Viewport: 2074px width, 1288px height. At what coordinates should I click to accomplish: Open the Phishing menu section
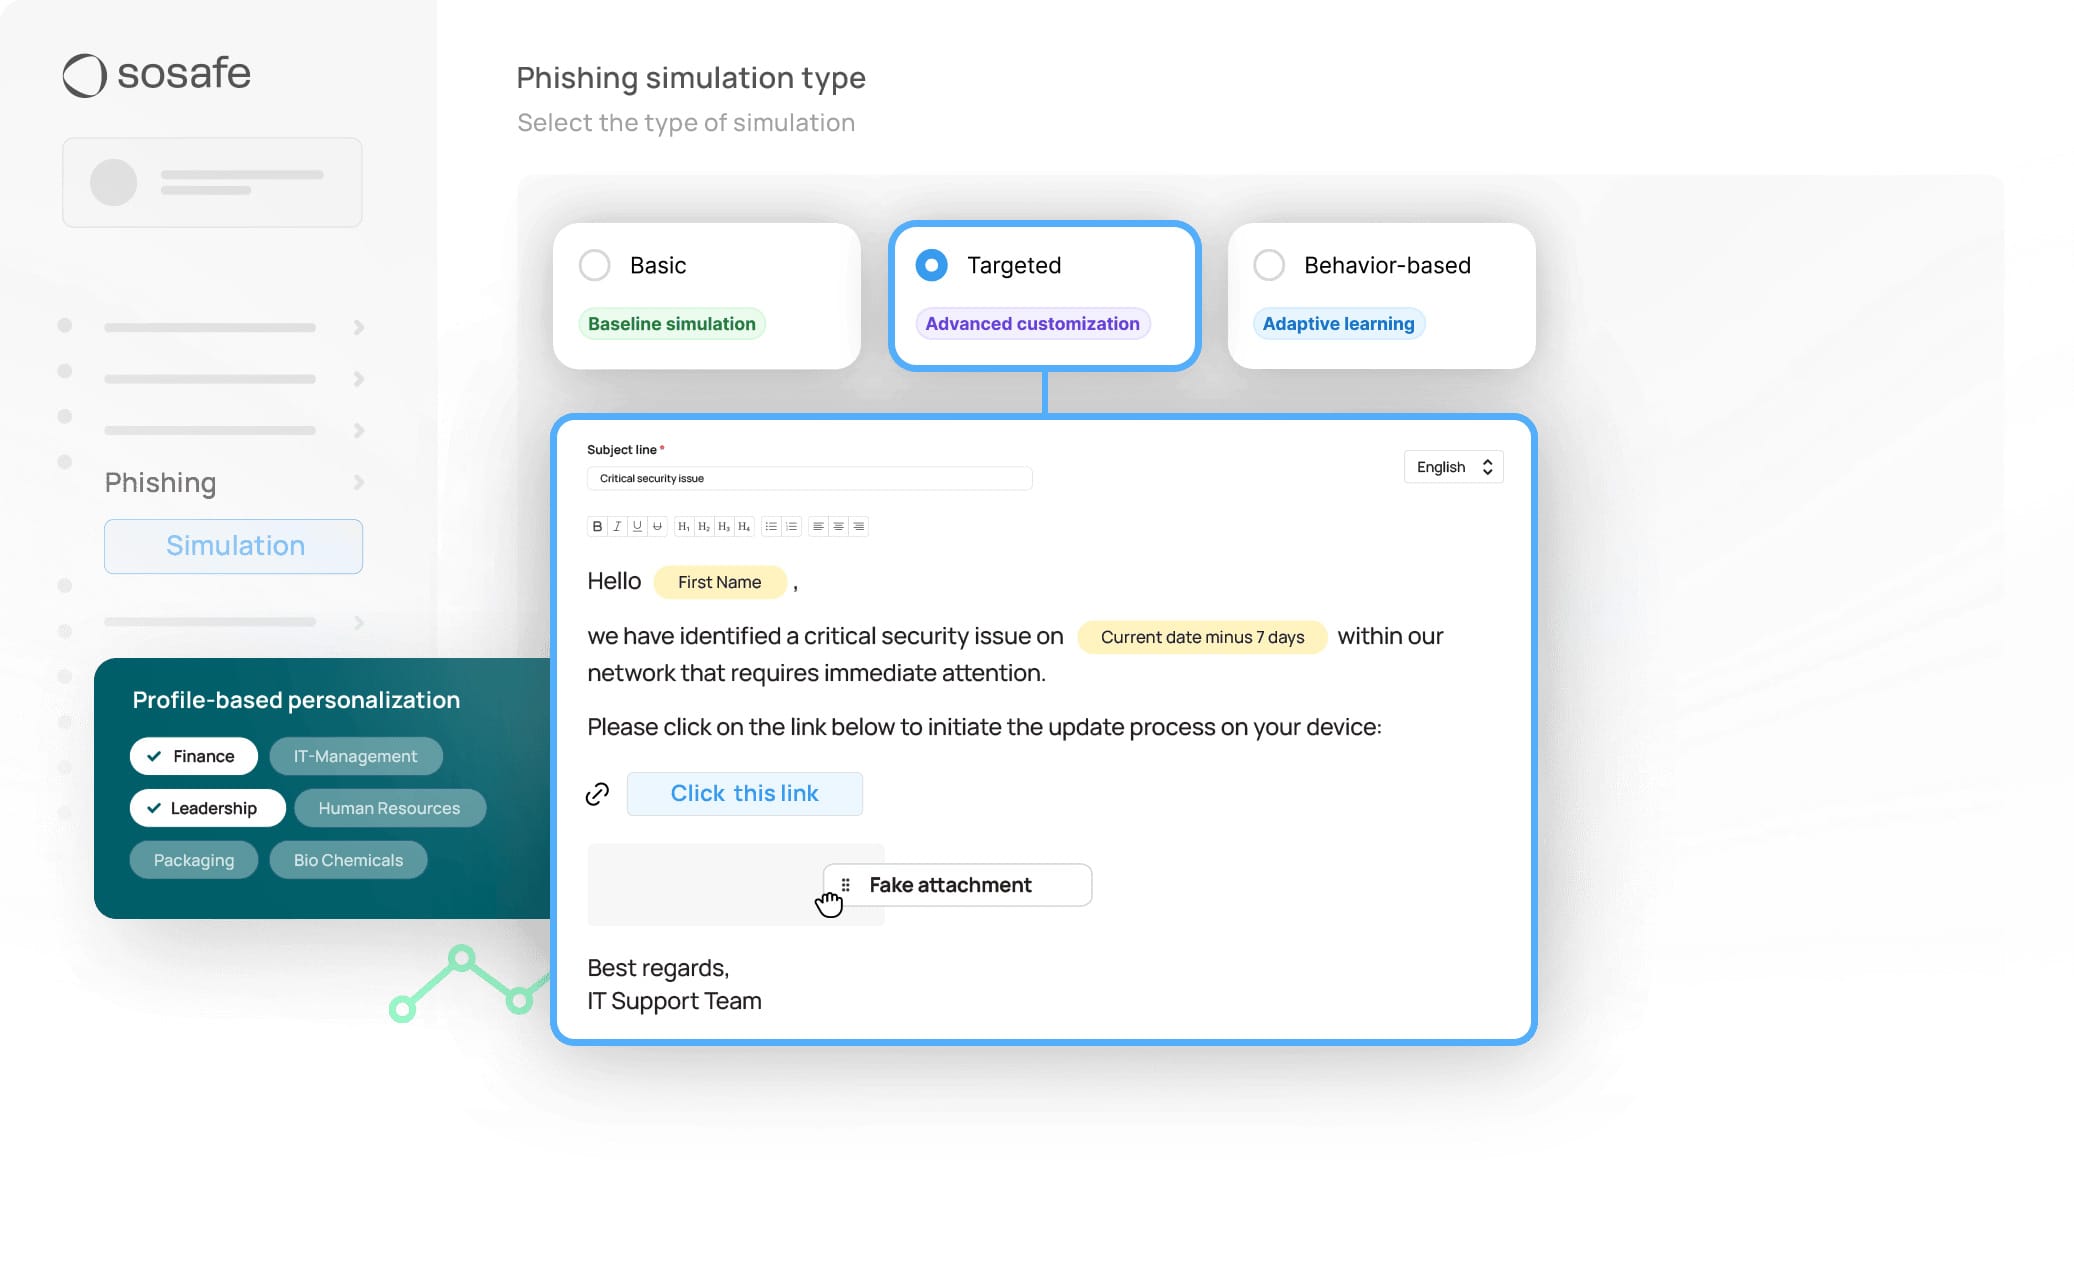click(160, 482)
